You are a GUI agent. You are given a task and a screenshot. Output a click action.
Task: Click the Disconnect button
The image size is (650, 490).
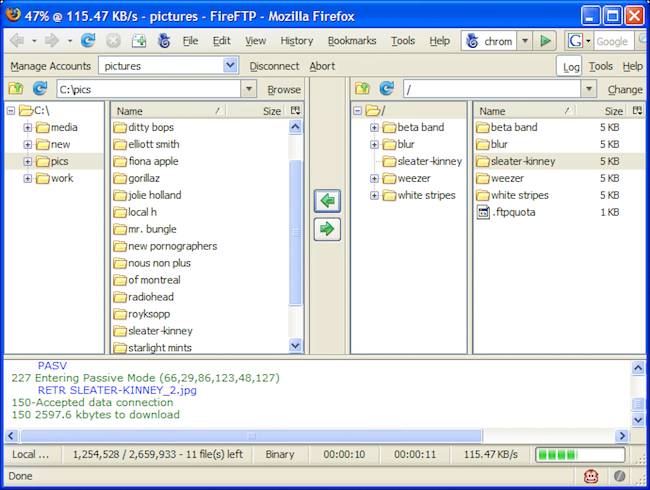tap(274, 66)
